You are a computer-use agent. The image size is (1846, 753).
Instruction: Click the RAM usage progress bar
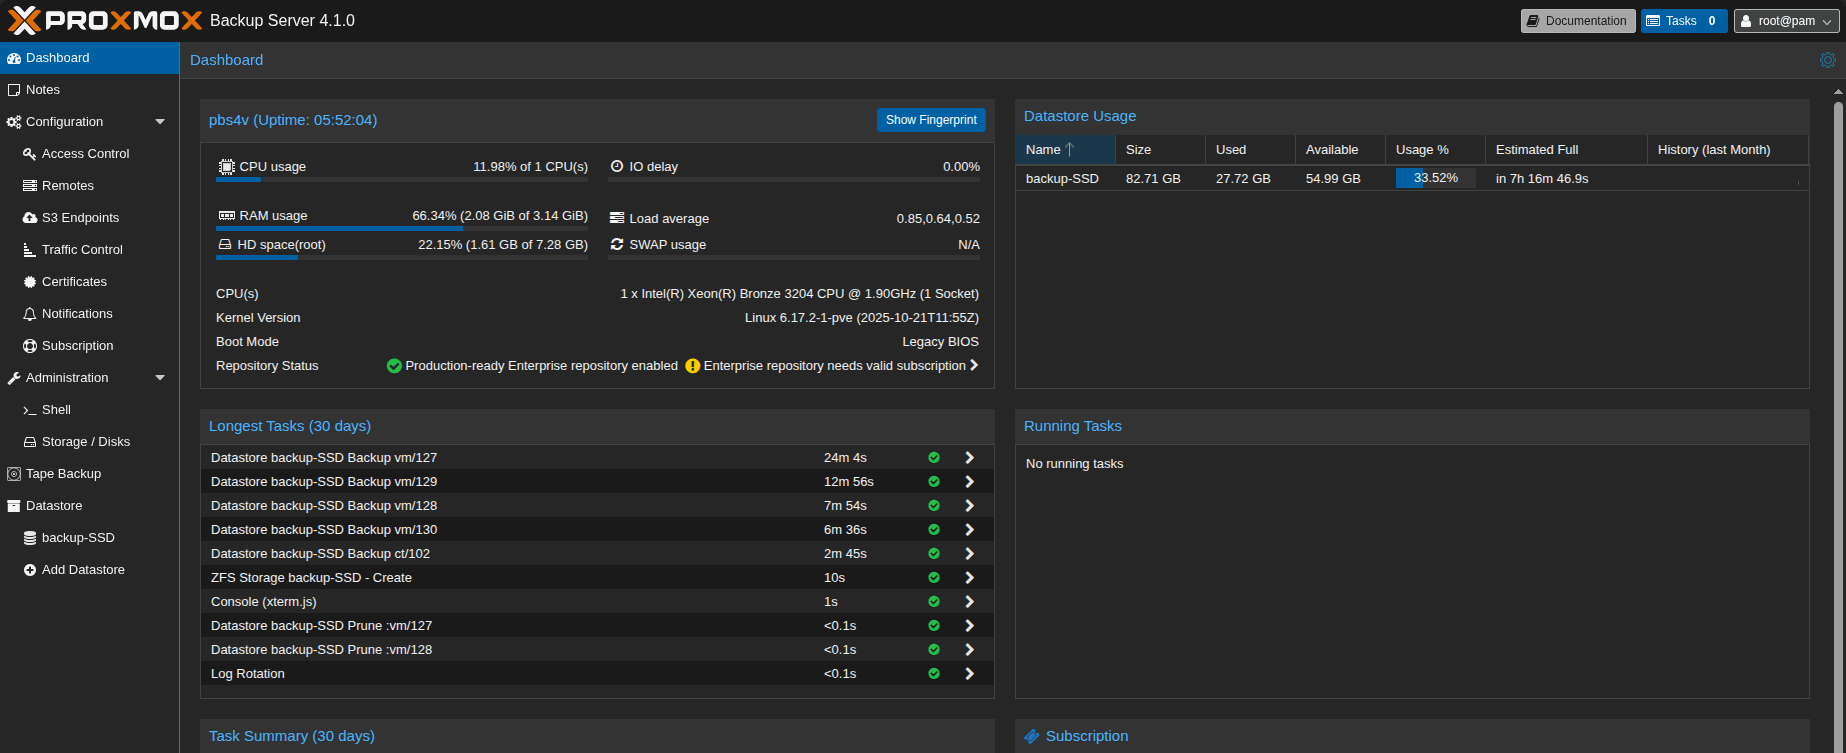(402, 229)
